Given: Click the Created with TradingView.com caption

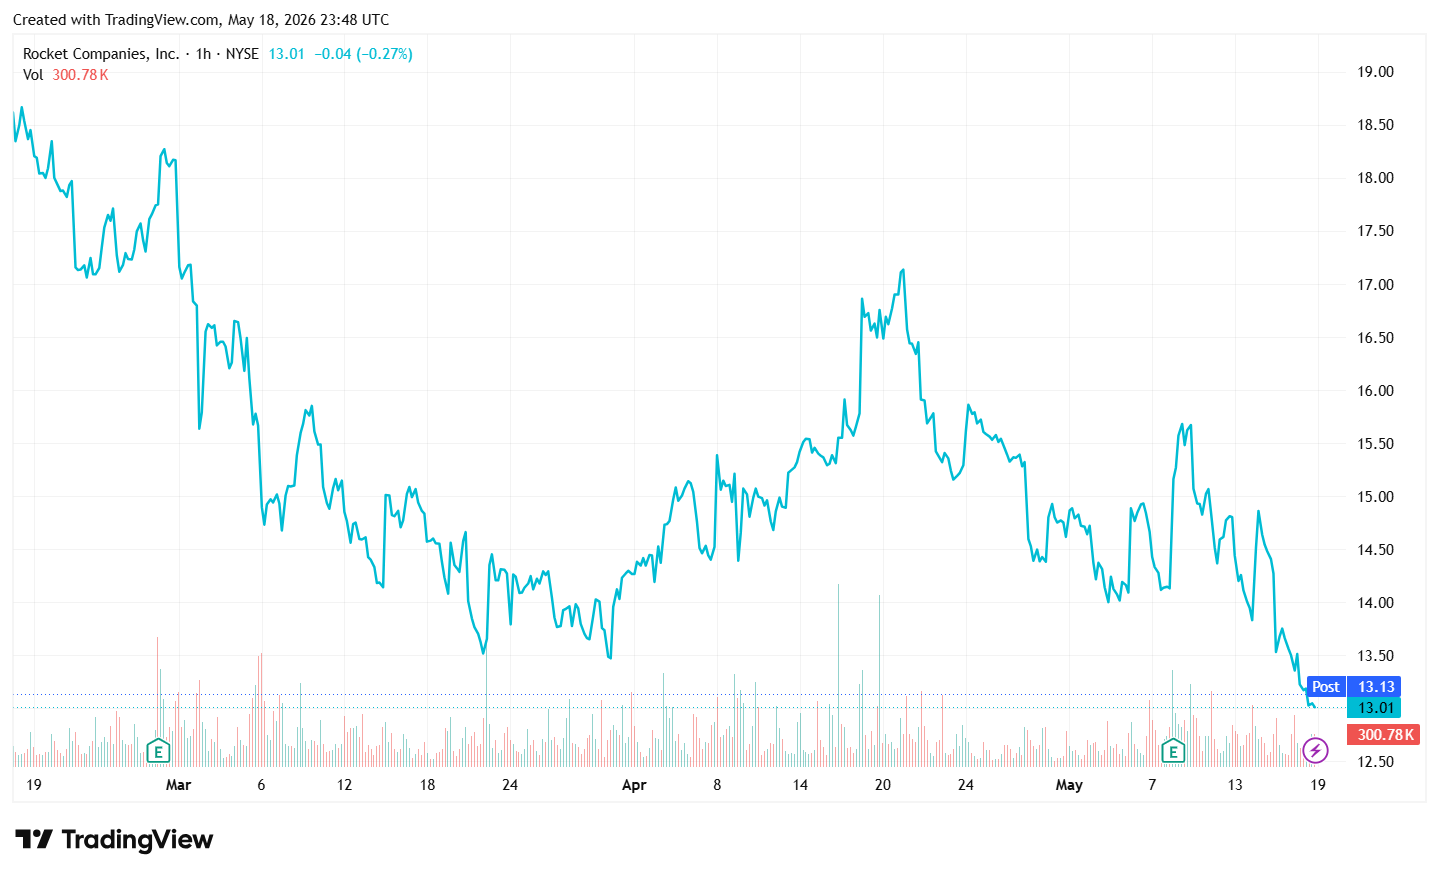Looking at the screenshot, I should (201, 20).
